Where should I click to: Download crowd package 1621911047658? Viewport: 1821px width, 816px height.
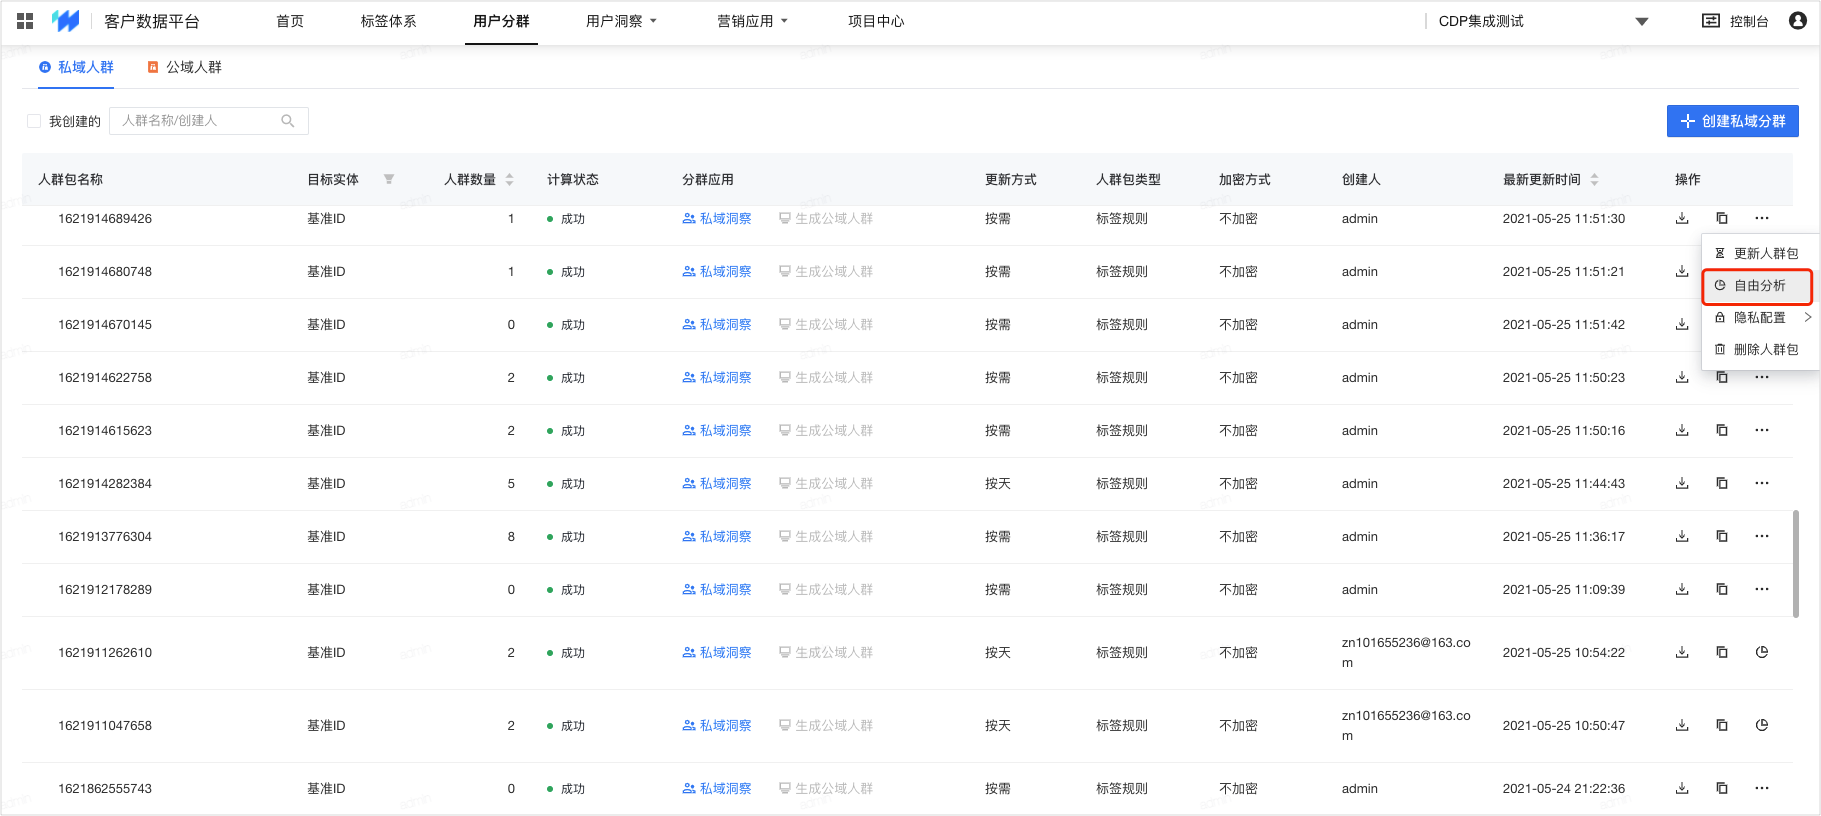pos(1682,725)
